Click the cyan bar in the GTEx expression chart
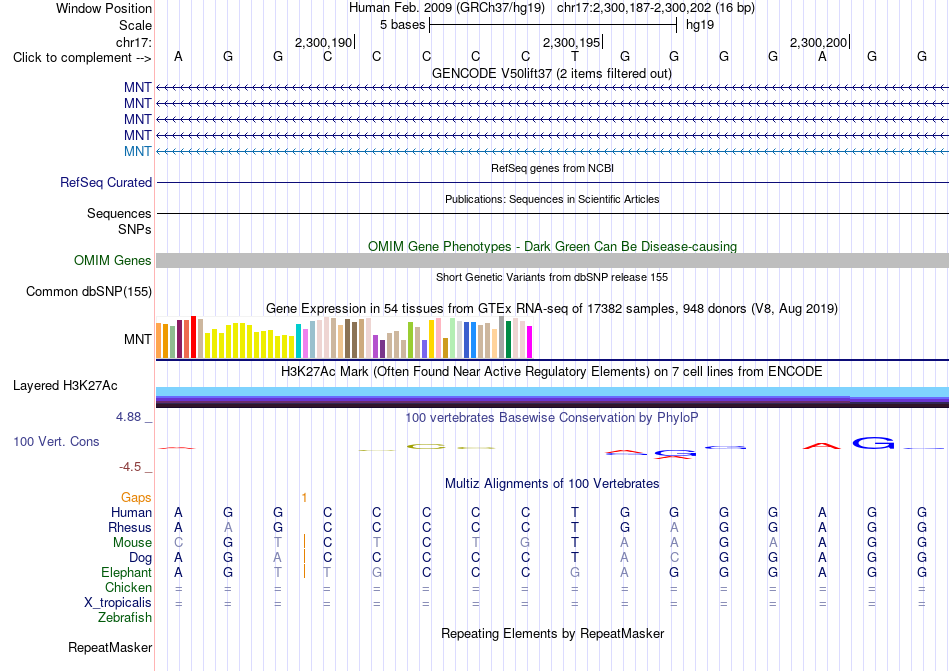This screenshot has height=671, width=950. coord(298,341)
